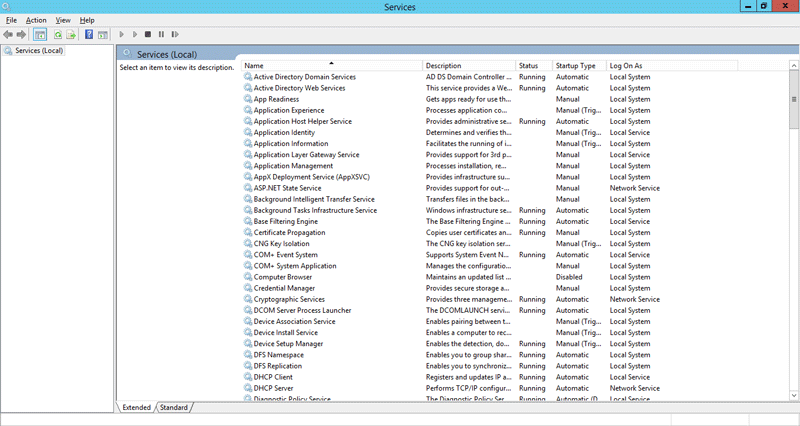Screen dimensions: 800x426
Task: Click the Start Service play icon
Action: tap(121, 35)
